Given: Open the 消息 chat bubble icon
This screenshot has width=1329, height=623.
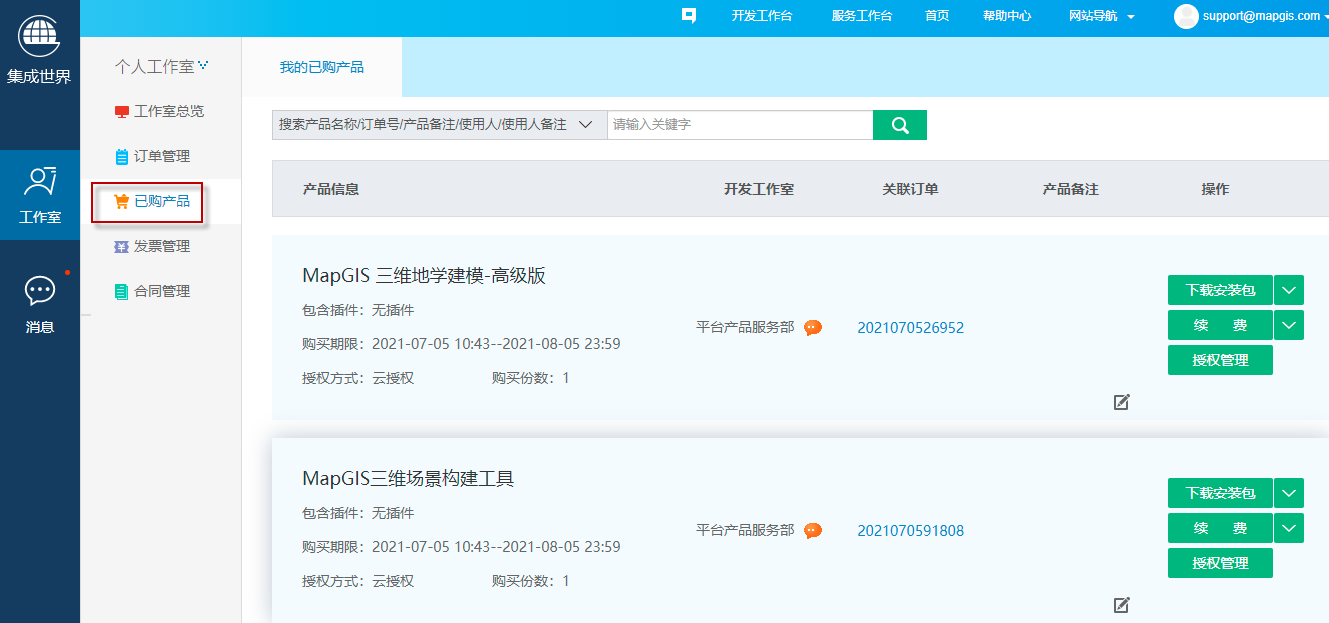Looking at the screenshot, I should (x=40, y=291).
